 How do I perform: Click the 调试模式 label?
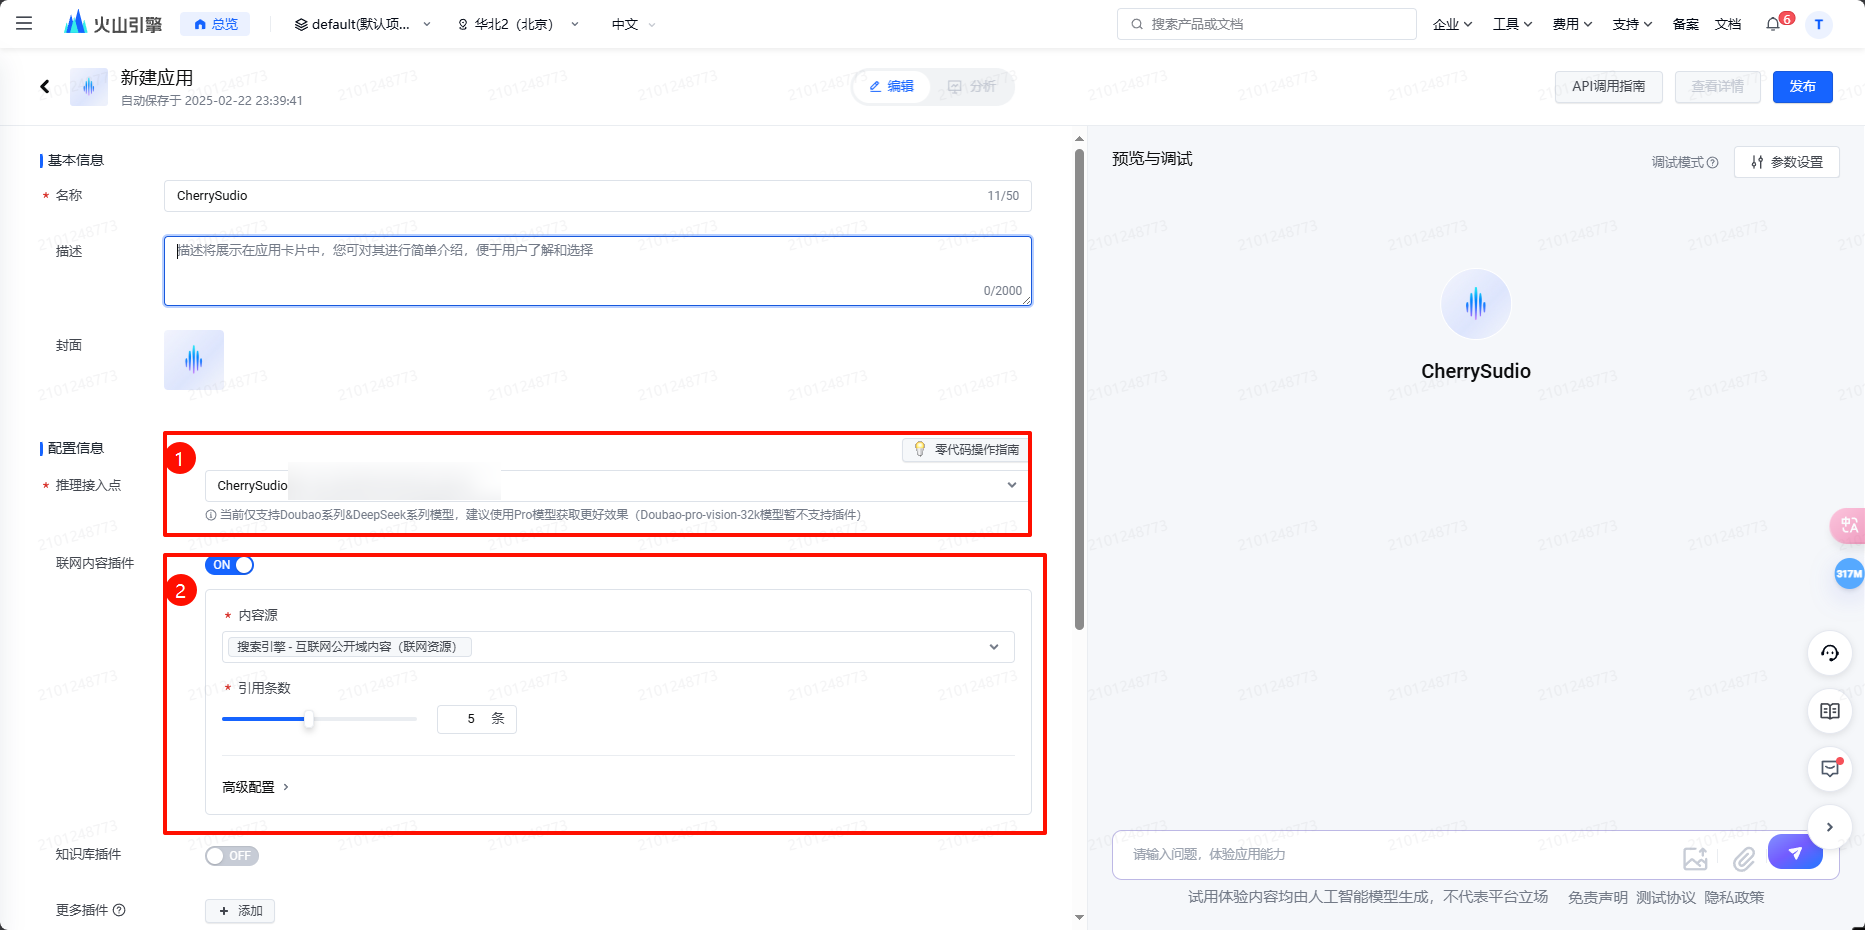(1677, 162)
